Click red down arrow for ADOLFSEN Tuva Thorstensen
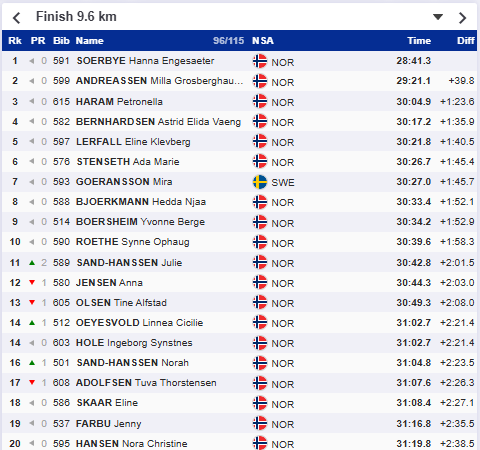The height and width of the screenshot is (450, 480). click(32, 383)
